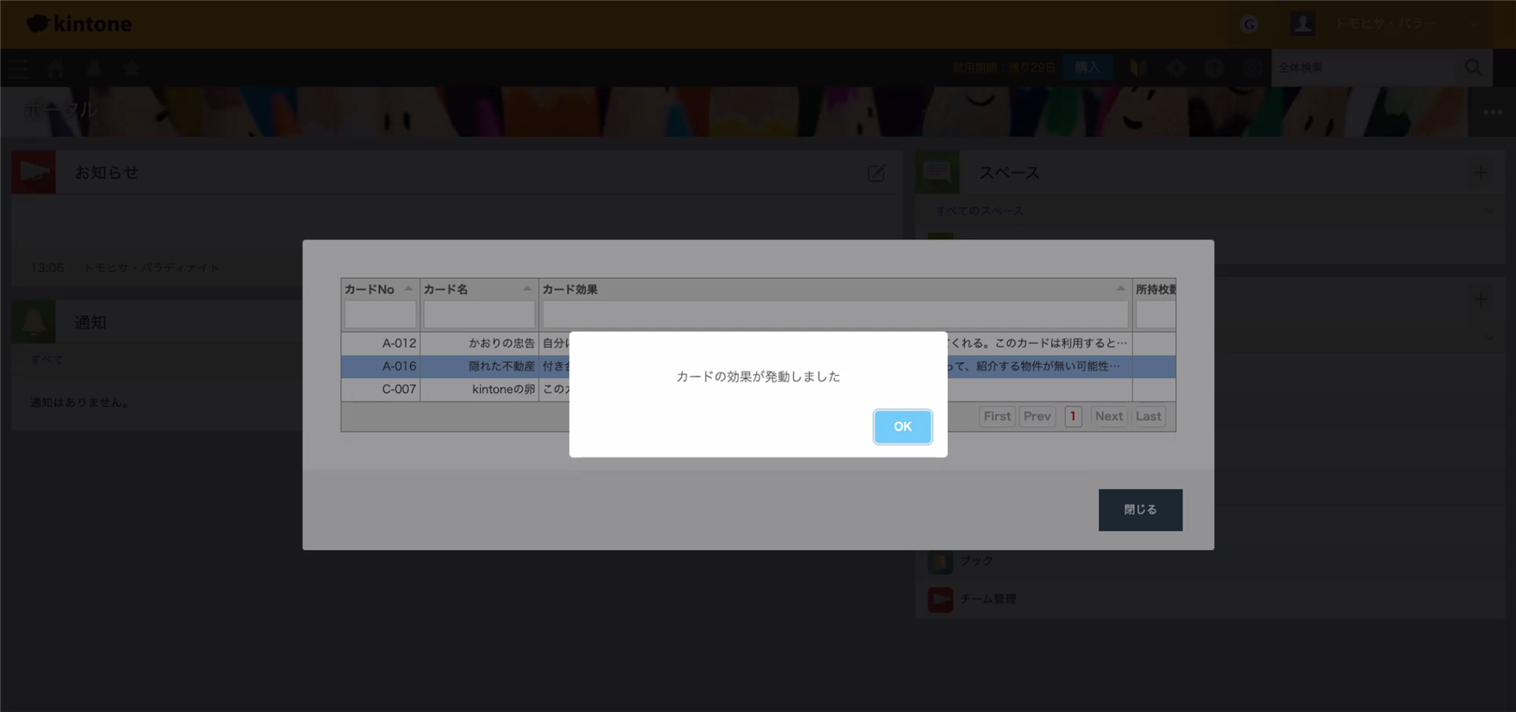Click the 通知はありません。 text
Screen dimensions: 1516x712
pos(80,402)
